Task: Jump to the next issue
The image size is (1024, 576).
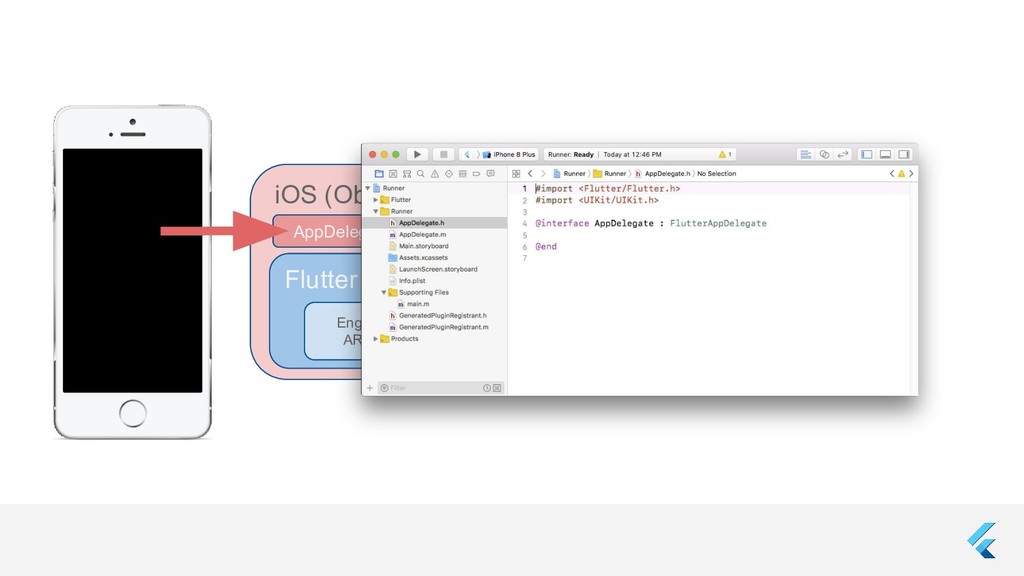Action: click(911, 174)
